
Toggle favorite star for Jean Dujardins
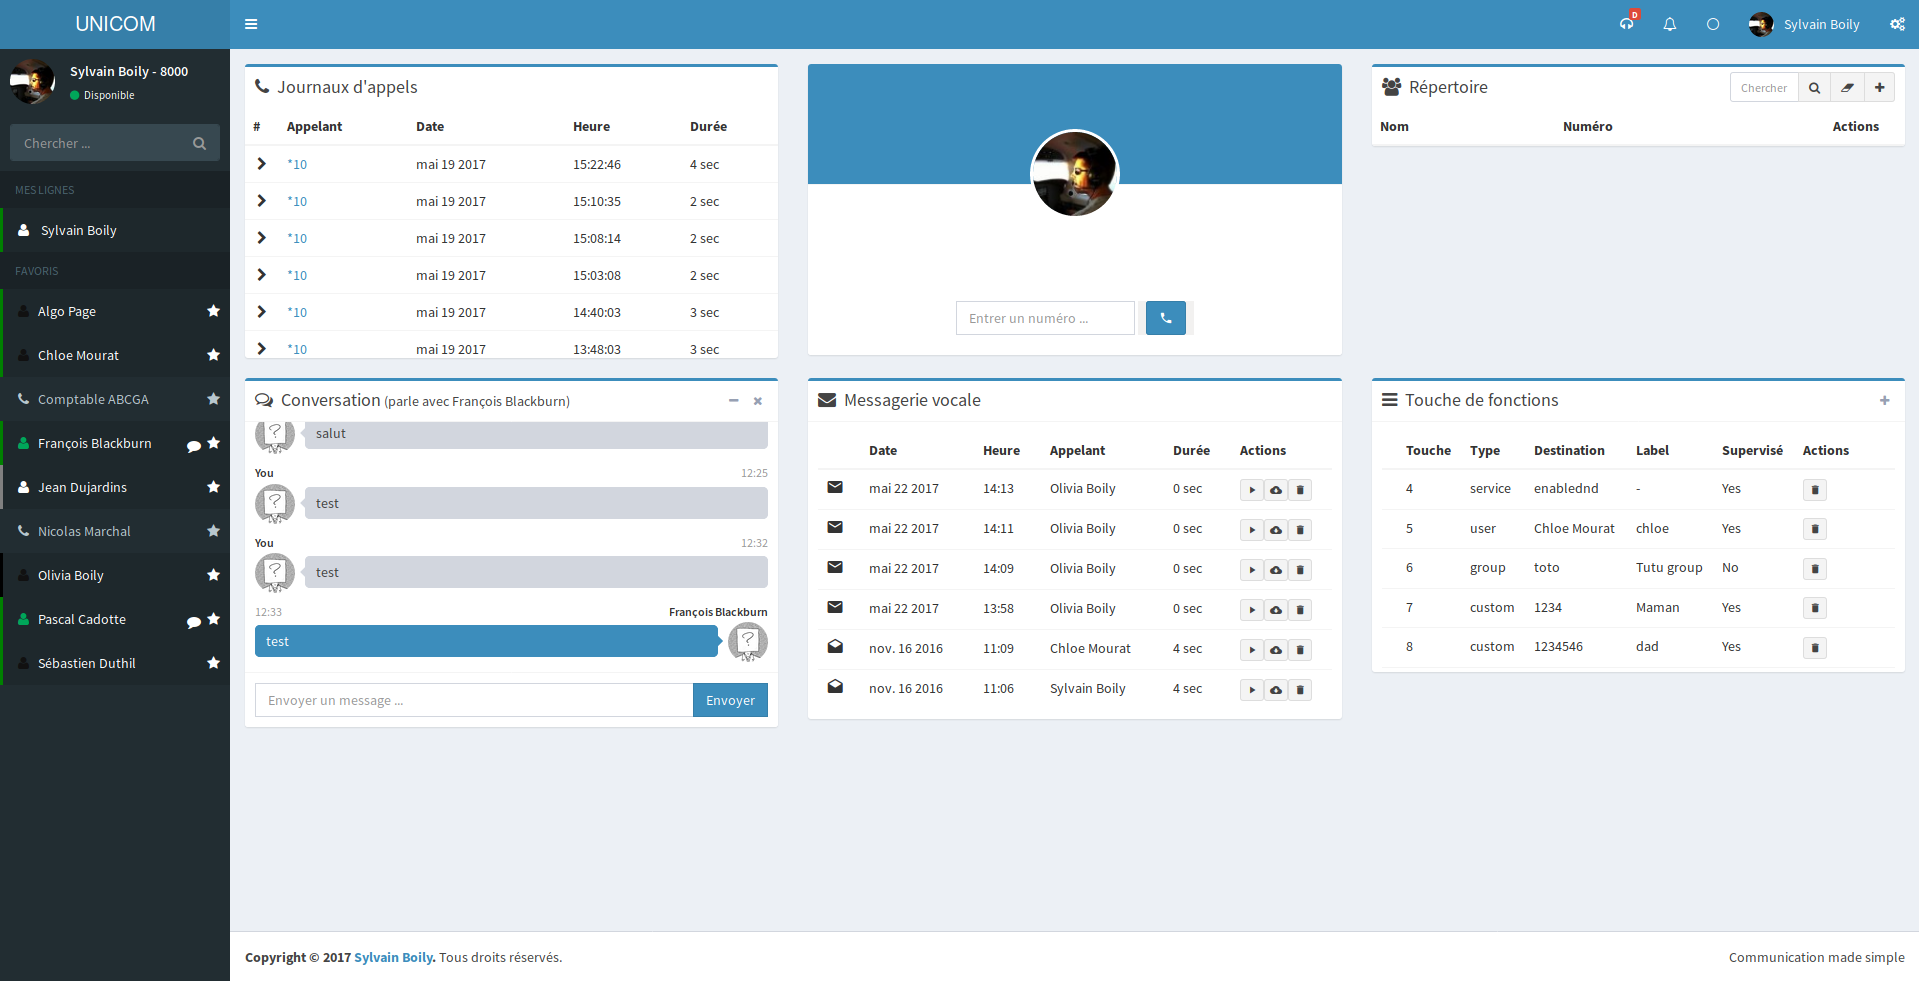(213, 487)
